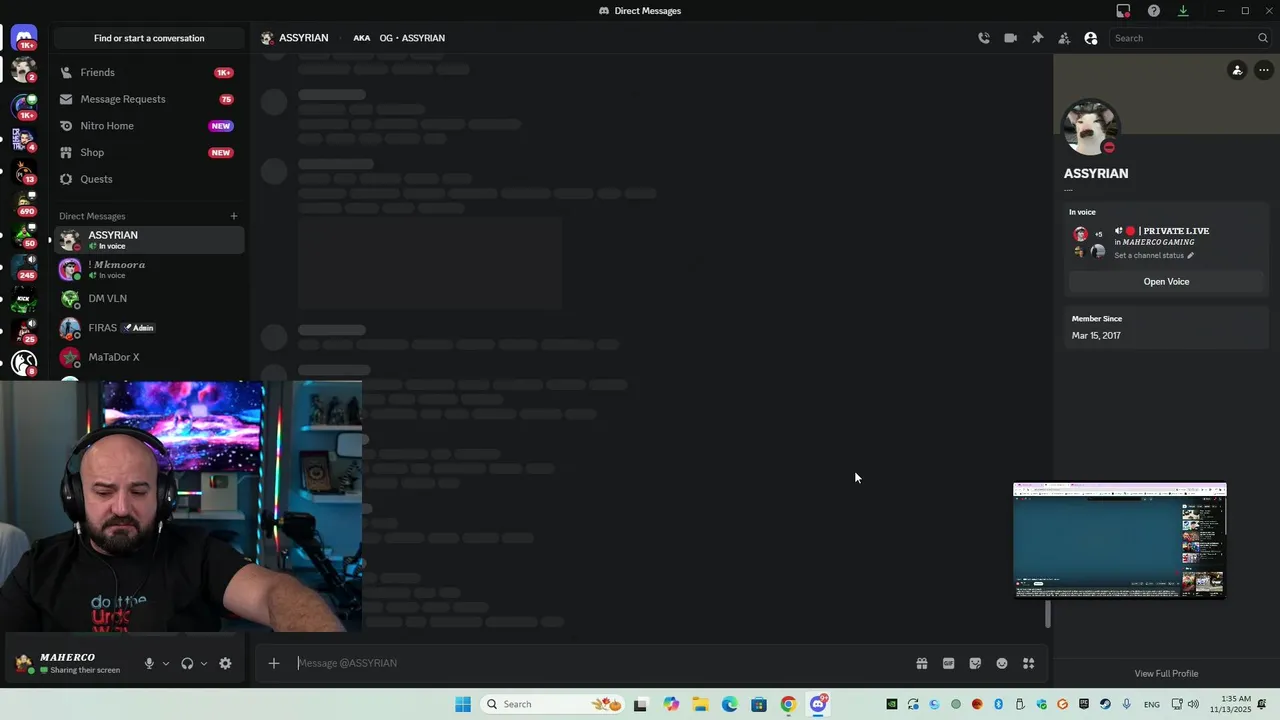Viewport: 1280px width, 720px height.
Task: Open Windows Start menu
Action: point(463,704)
